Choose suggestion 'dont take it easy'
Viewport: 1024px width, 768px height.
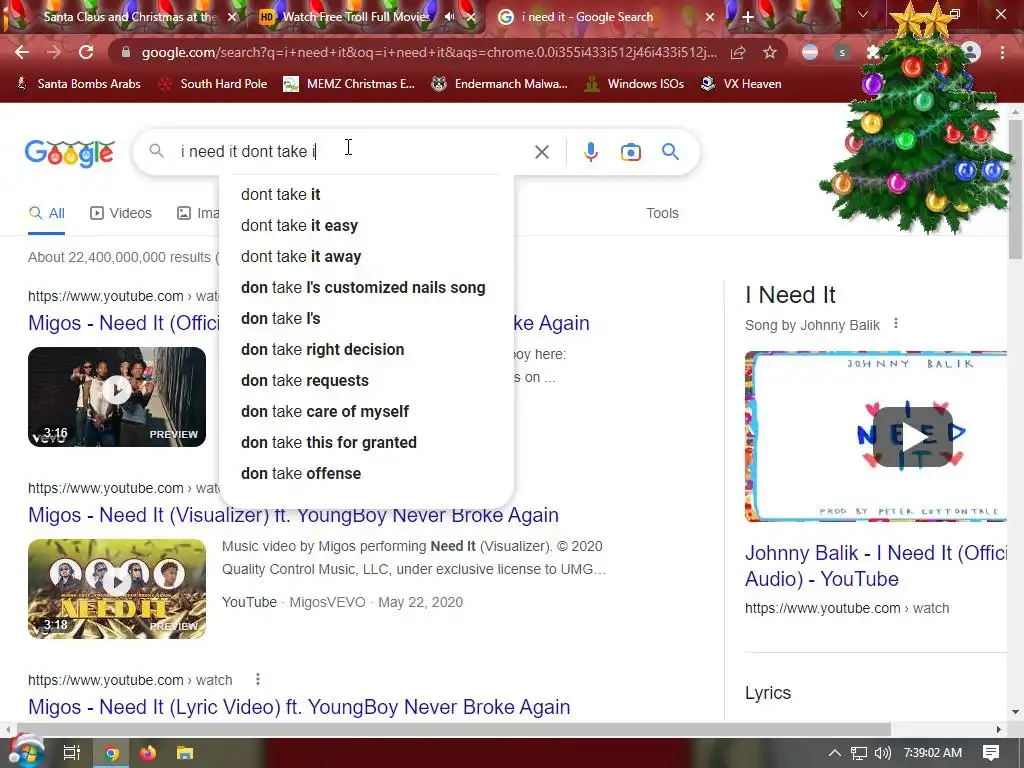coord(366,225)
